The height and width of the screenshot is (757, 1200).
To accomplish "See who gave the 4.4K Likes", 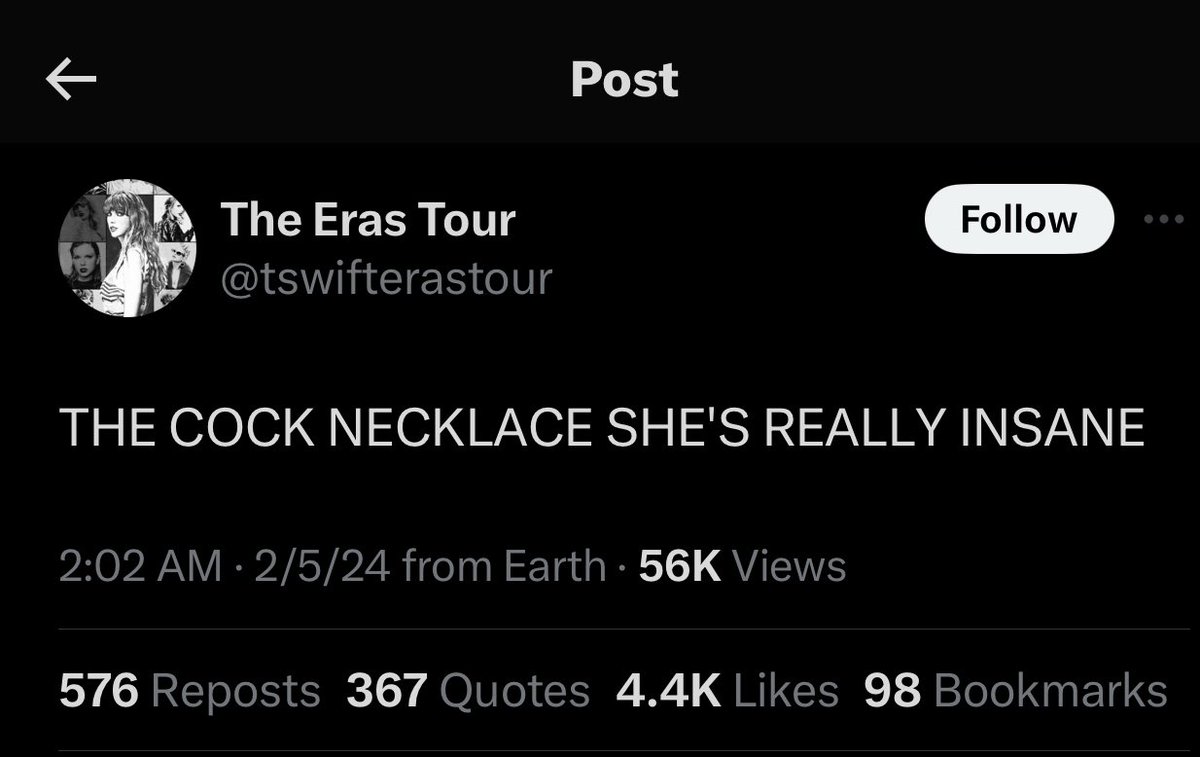I will click(x=727, y=690).
